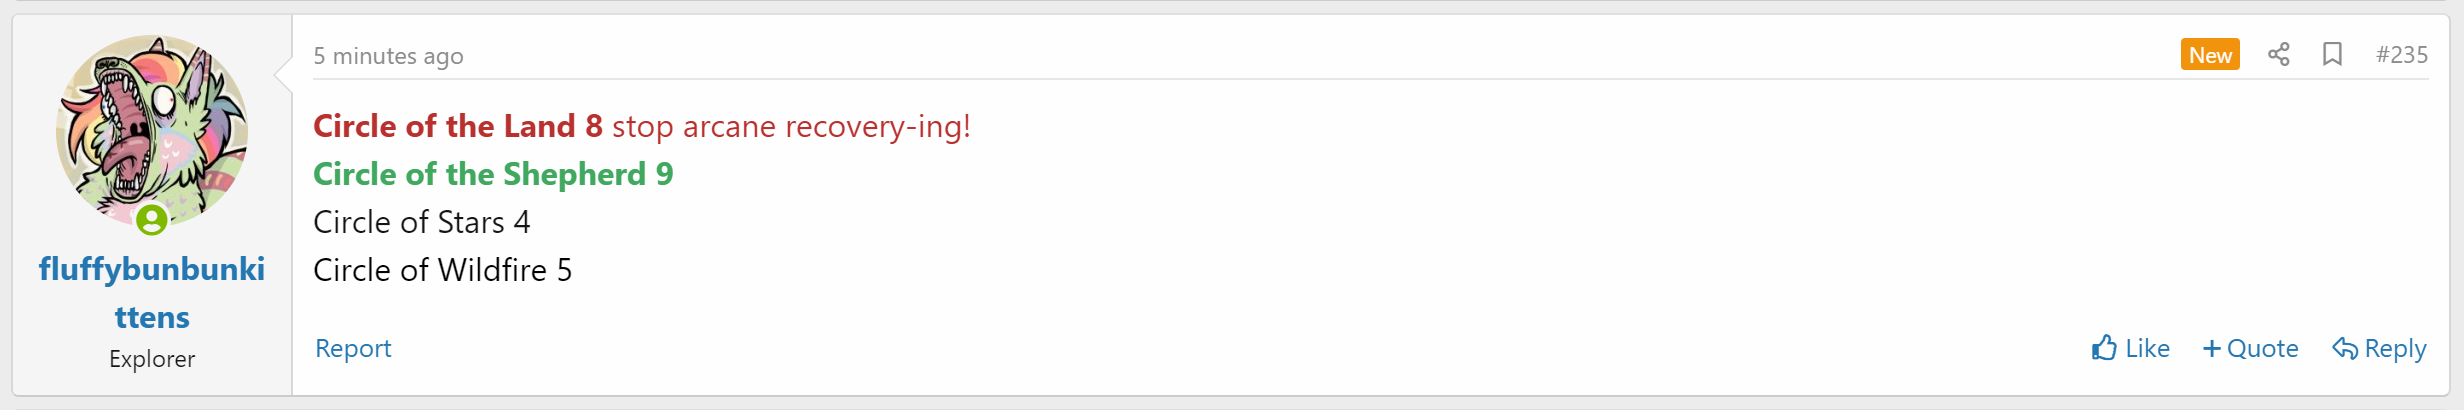Click the thumbs-up Like icon
Image resolution: width=2464 pixels, height=410 pixels.
2105,348
